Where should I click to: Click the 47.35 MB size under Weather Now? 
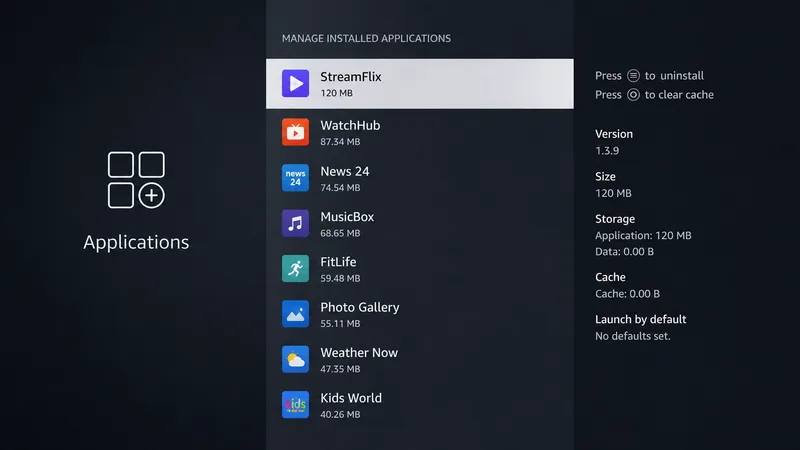click(340, 369)
